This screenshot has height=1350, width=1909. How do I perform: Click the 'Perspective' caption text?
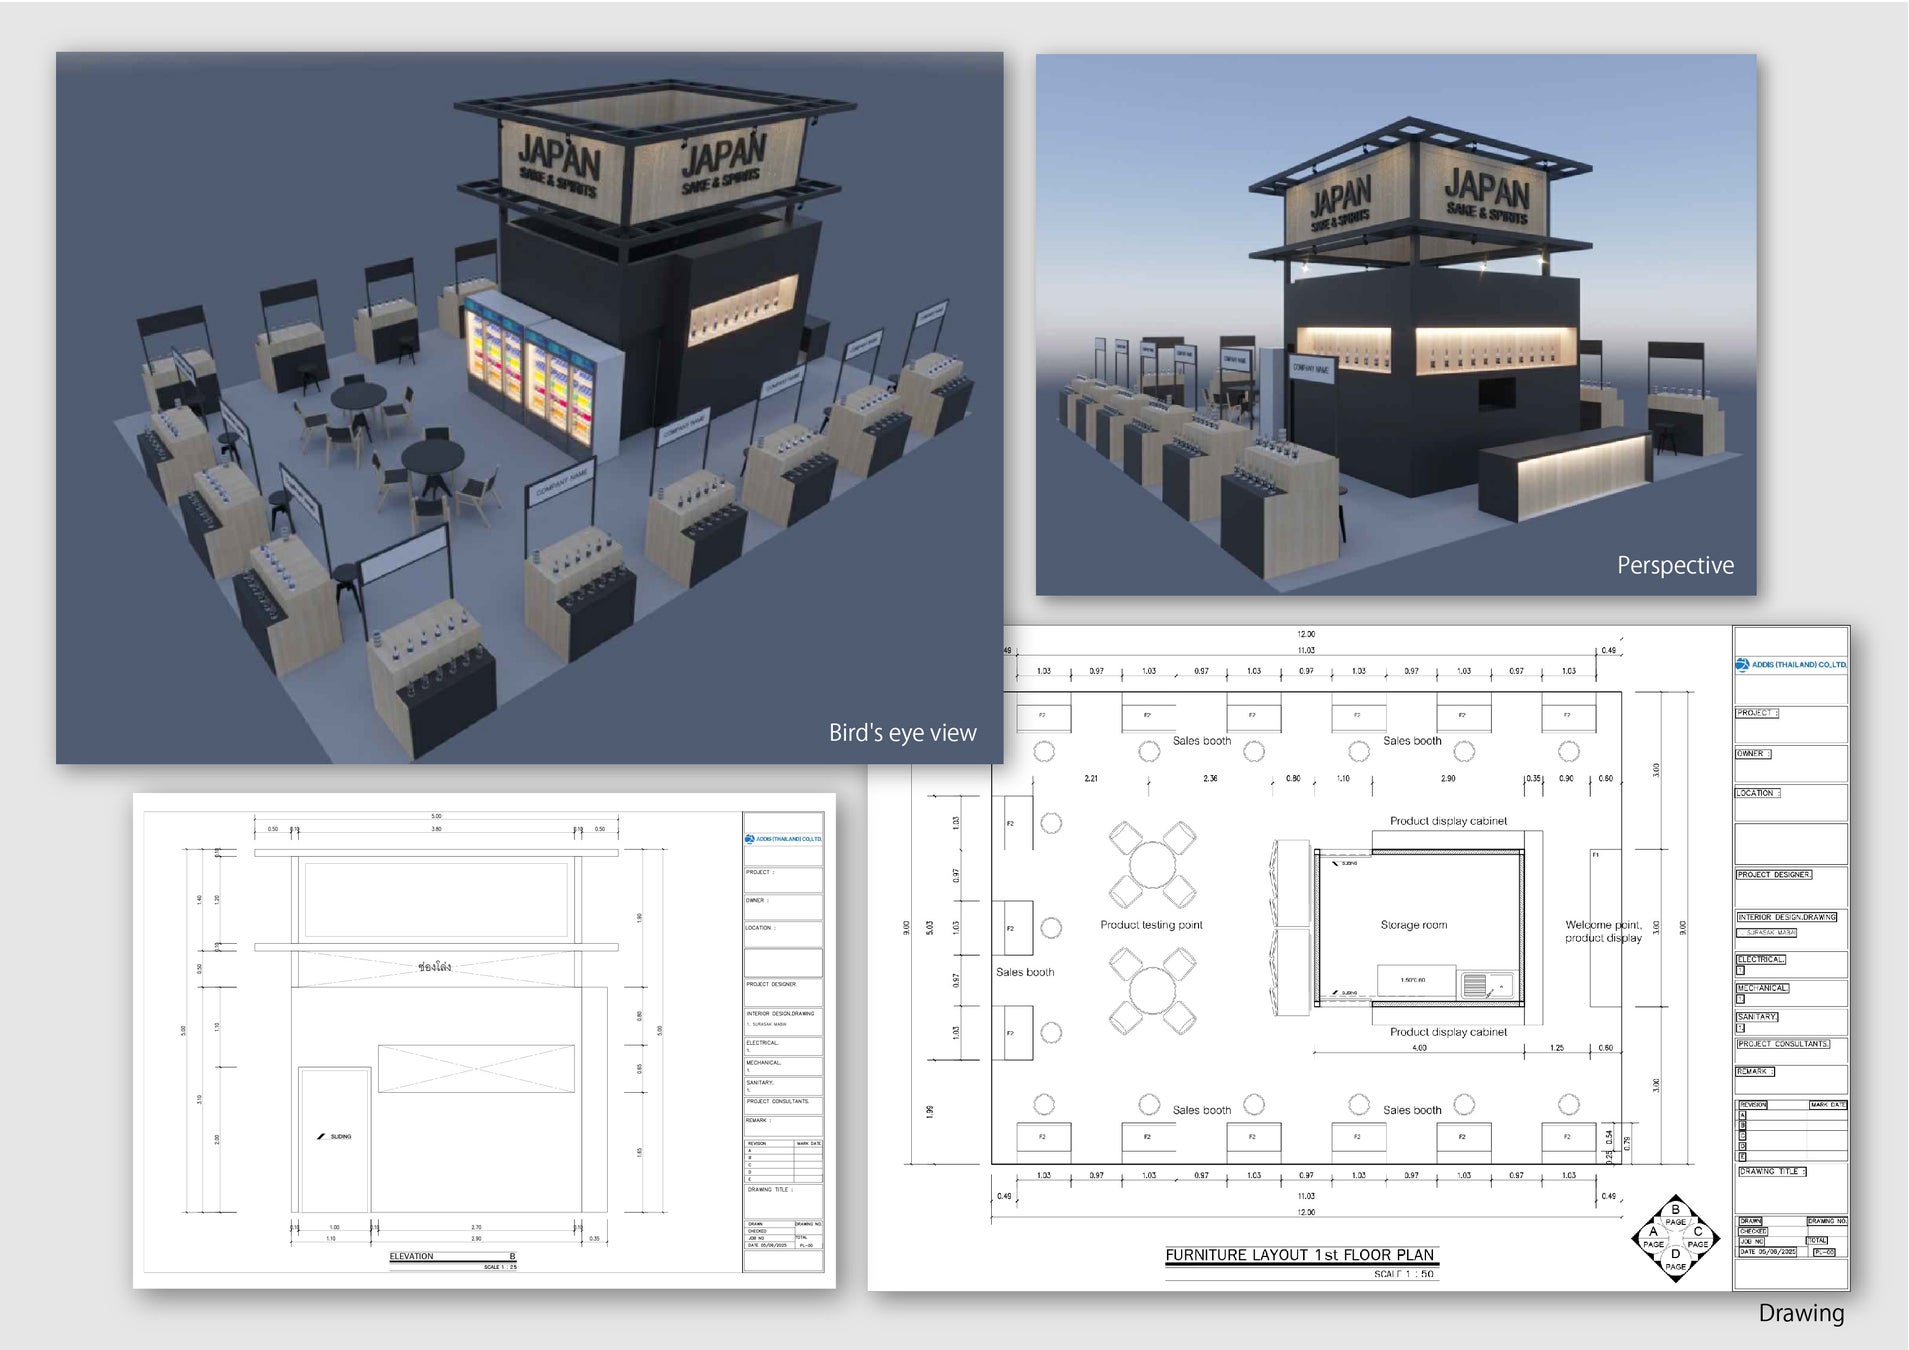click(x=1675, y=565)
